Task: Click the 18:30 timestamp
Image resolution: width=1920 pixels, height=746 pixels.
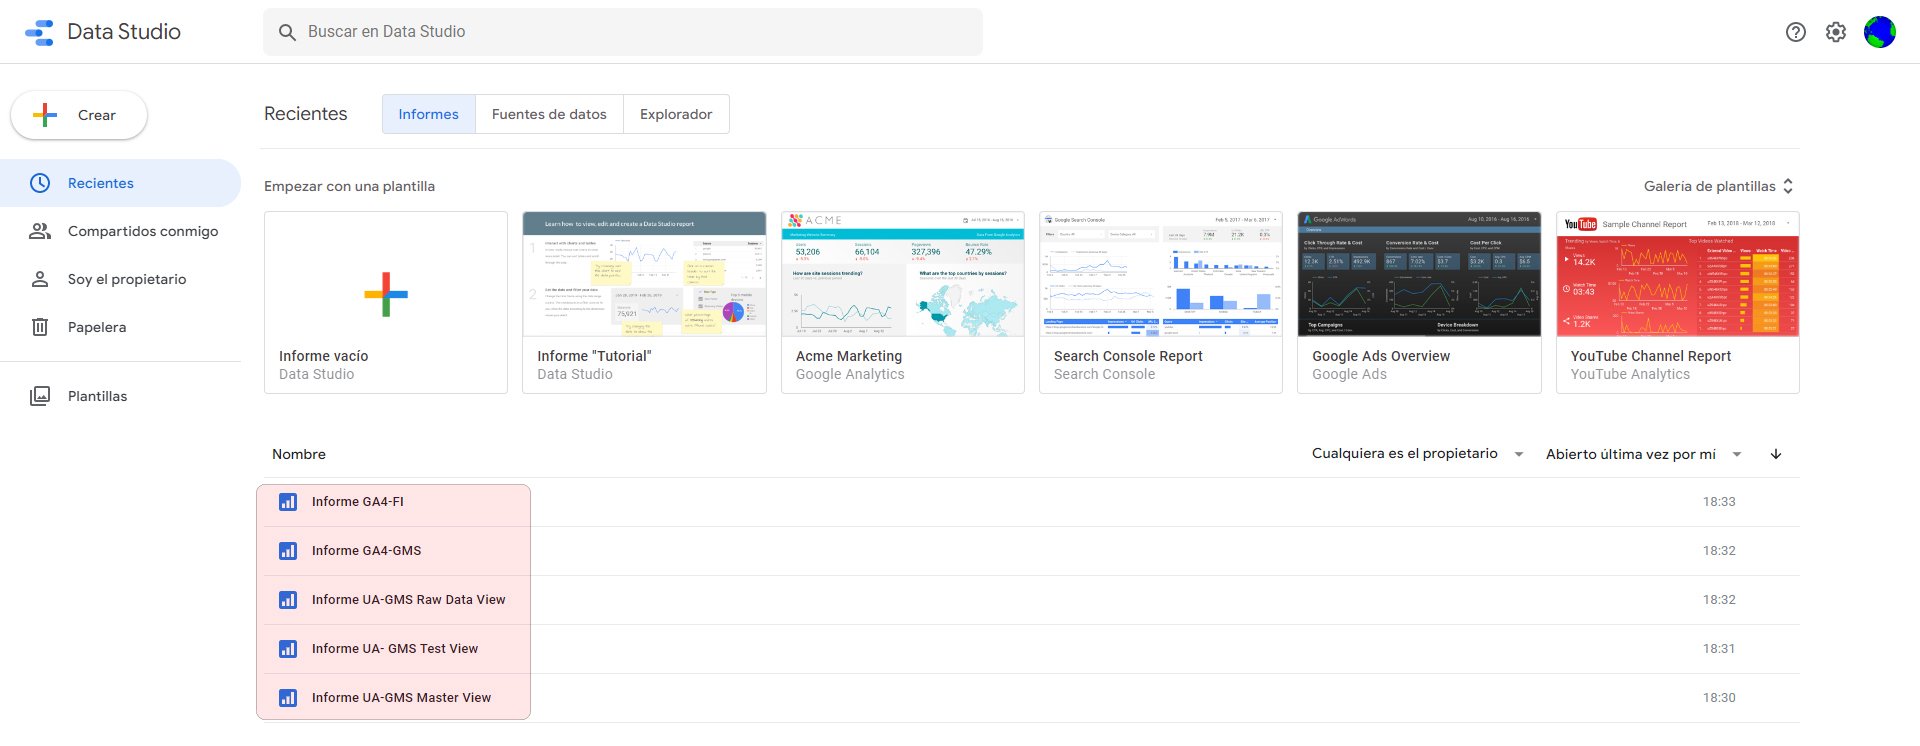Action: tap(1719, 698)
